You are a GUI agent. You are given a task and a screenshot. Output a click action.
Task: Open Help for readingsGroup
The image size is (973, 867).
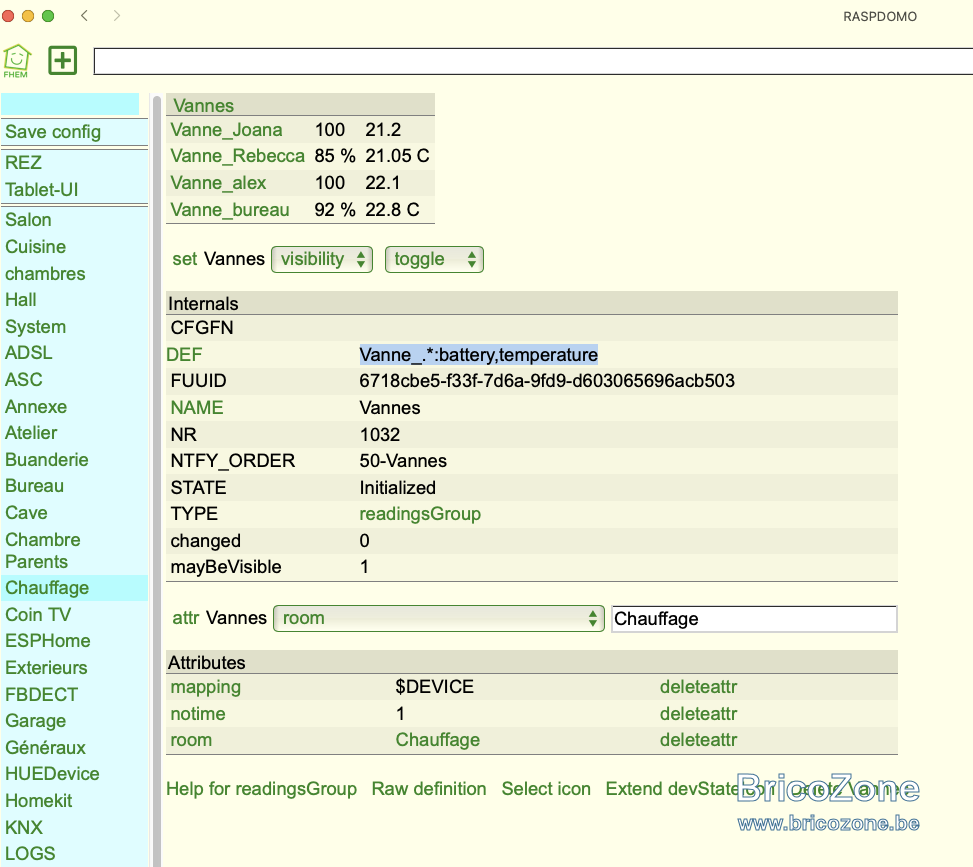click(x=261, y=789)
